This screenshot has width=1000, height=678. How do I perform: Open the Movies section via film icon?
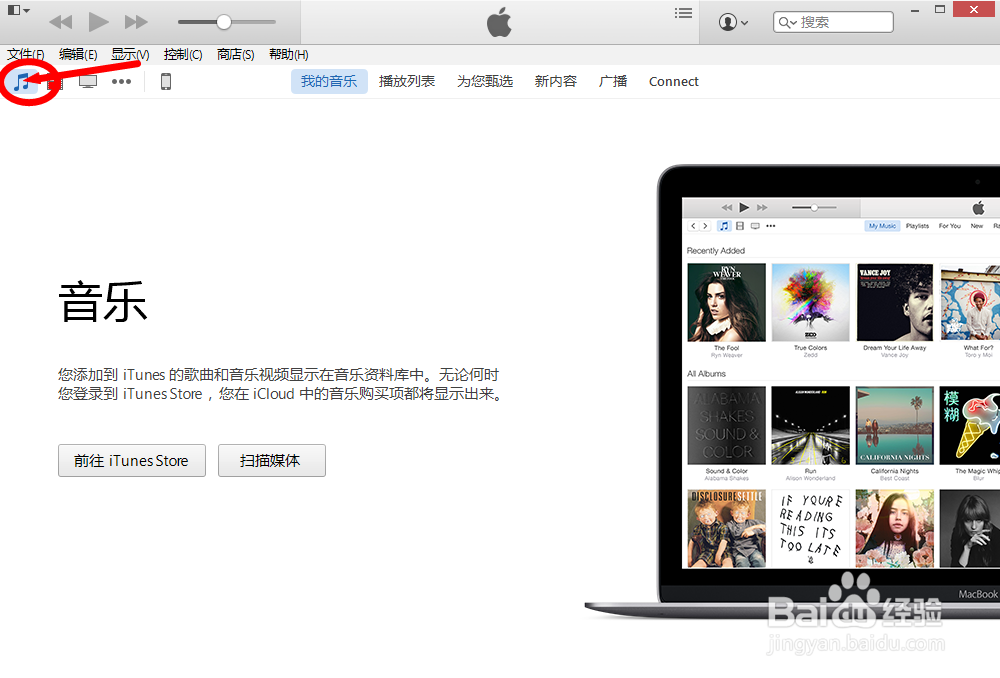(55, 81)
